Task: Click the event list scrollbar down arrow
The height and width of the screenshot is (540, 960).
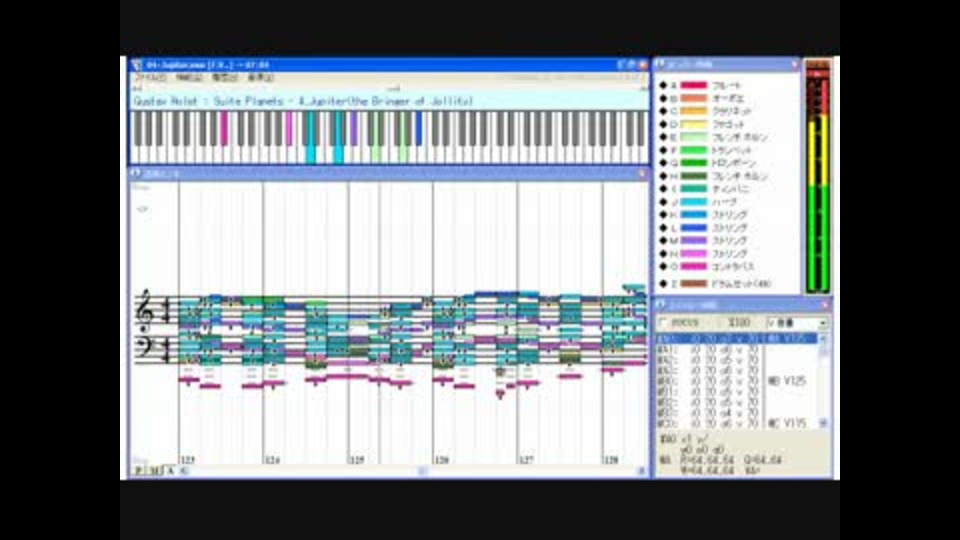Action: point(823,423)
